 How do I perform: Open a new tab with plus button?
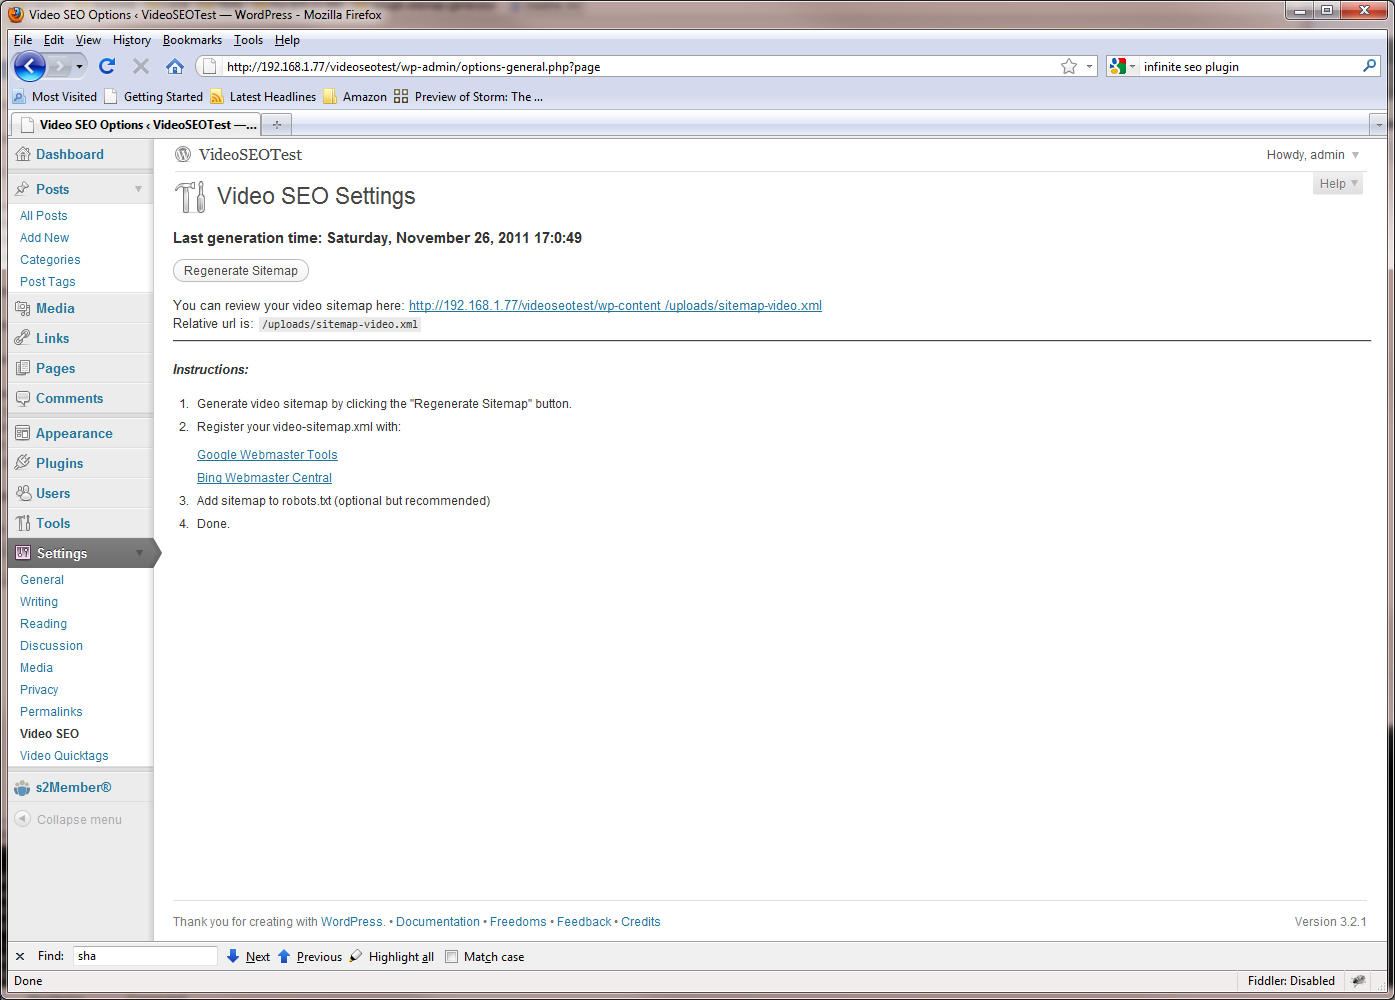[x=277, y=124]
